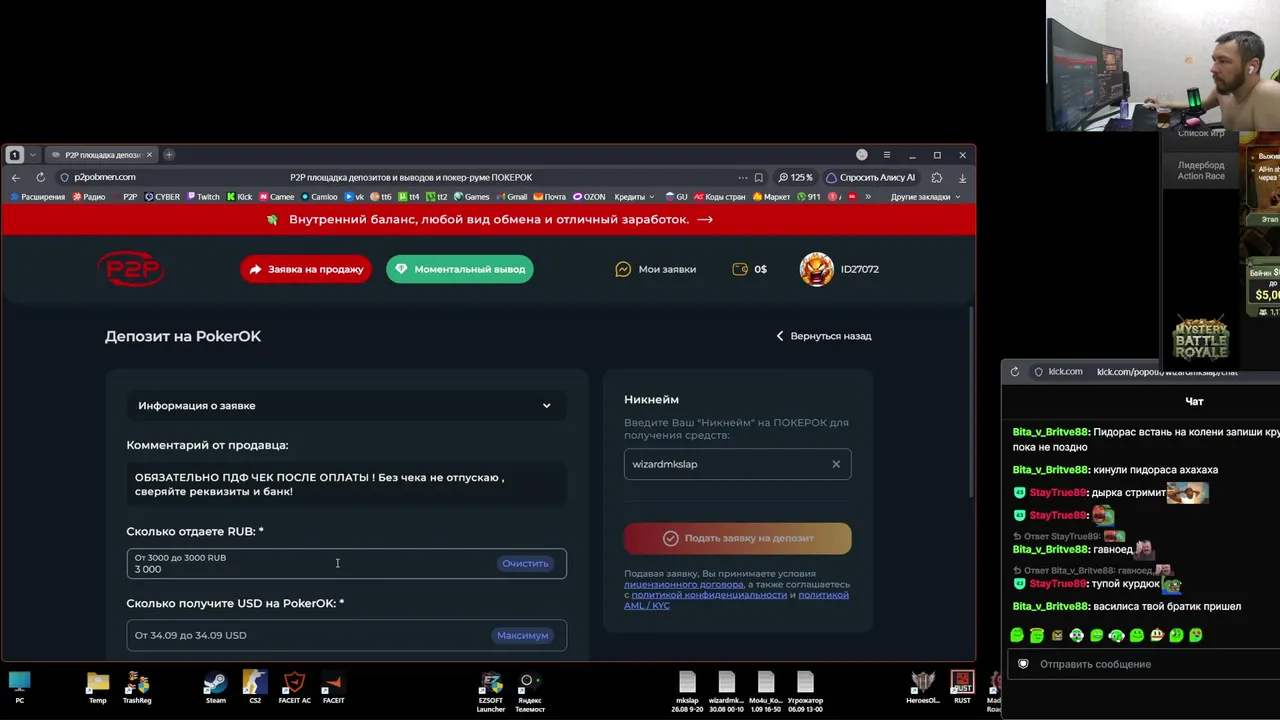Open browser downloads icon
Viewport: 1280px width, 720px height.
[x=962, y=178]
